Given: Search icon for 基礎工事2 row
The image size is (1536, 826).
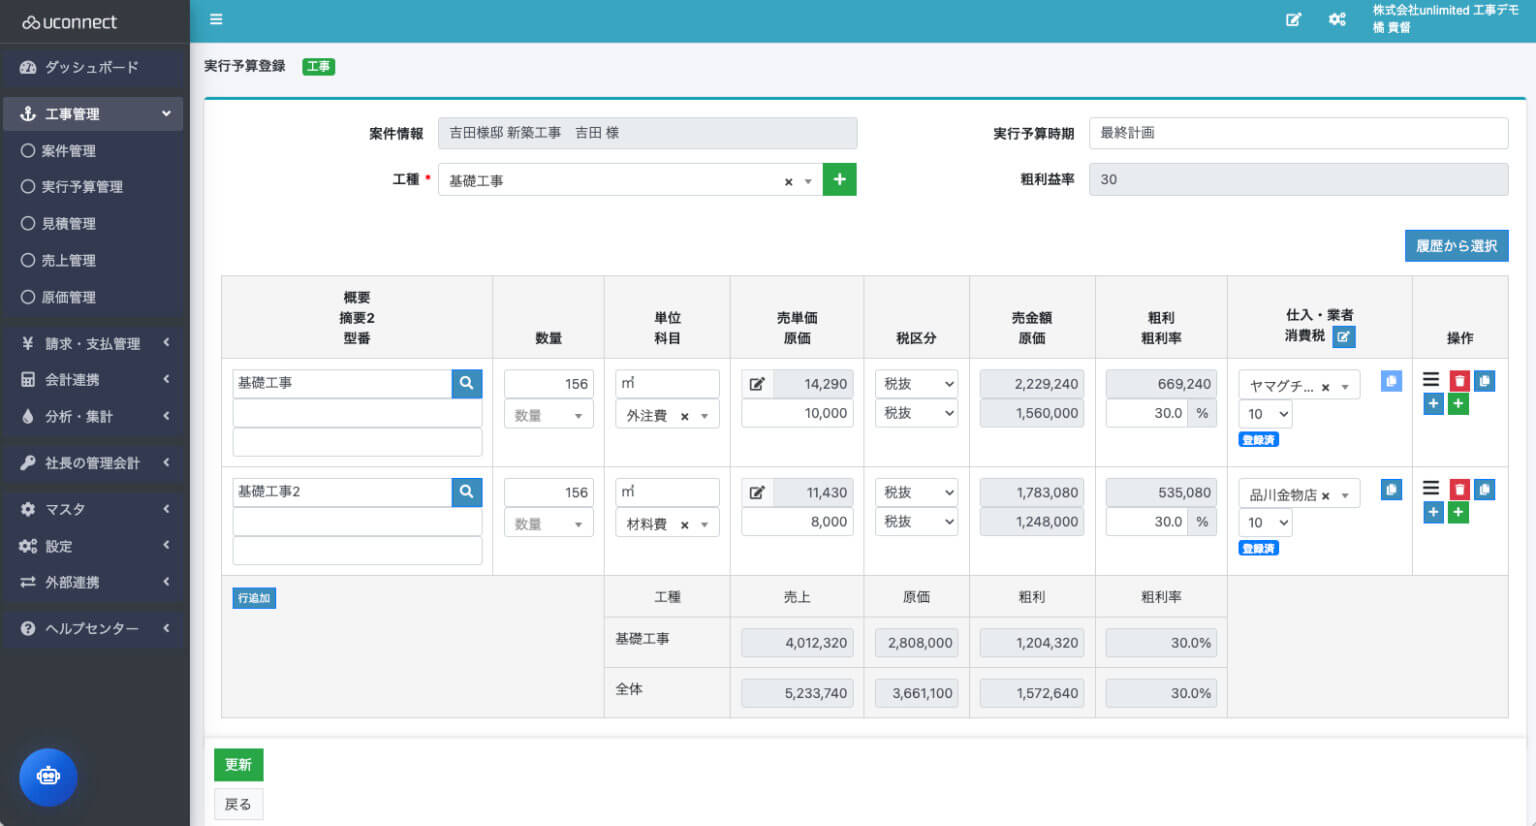Looking at the screenshot, I should pos(467,492).
